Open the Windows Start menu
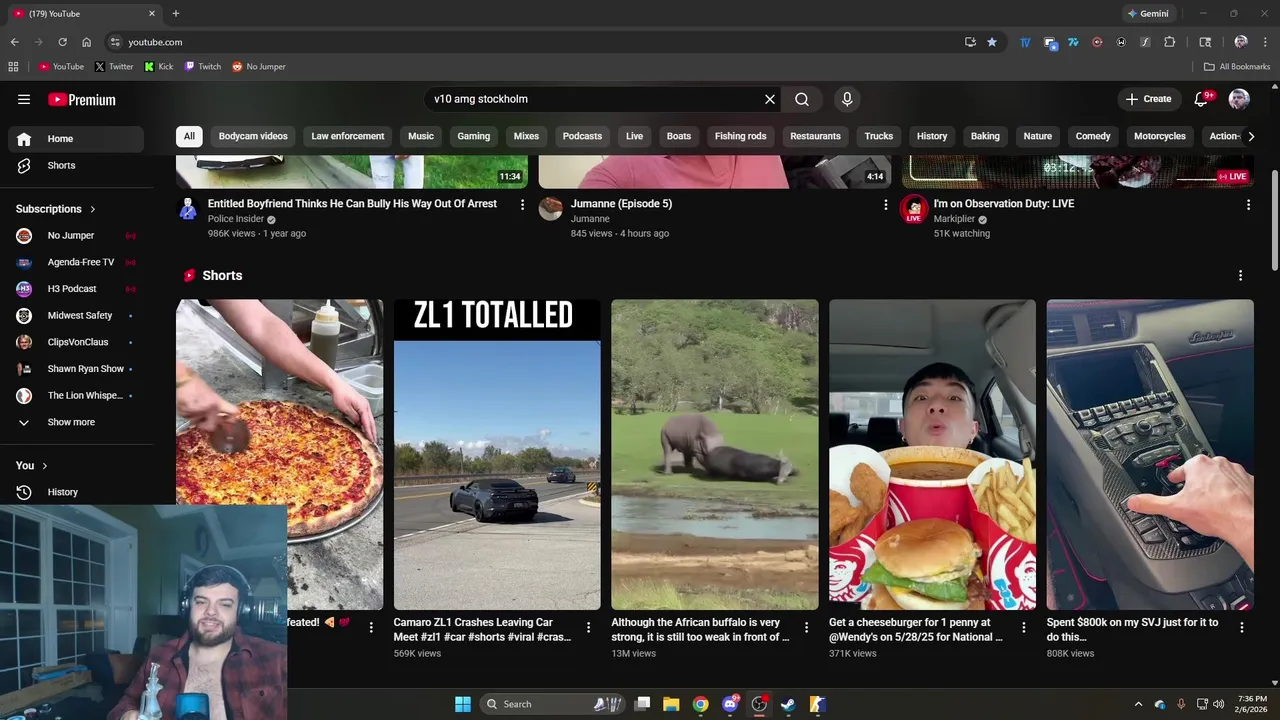Screen dimensions: 1280x720 pyautogui.click(x=463, y=704)
